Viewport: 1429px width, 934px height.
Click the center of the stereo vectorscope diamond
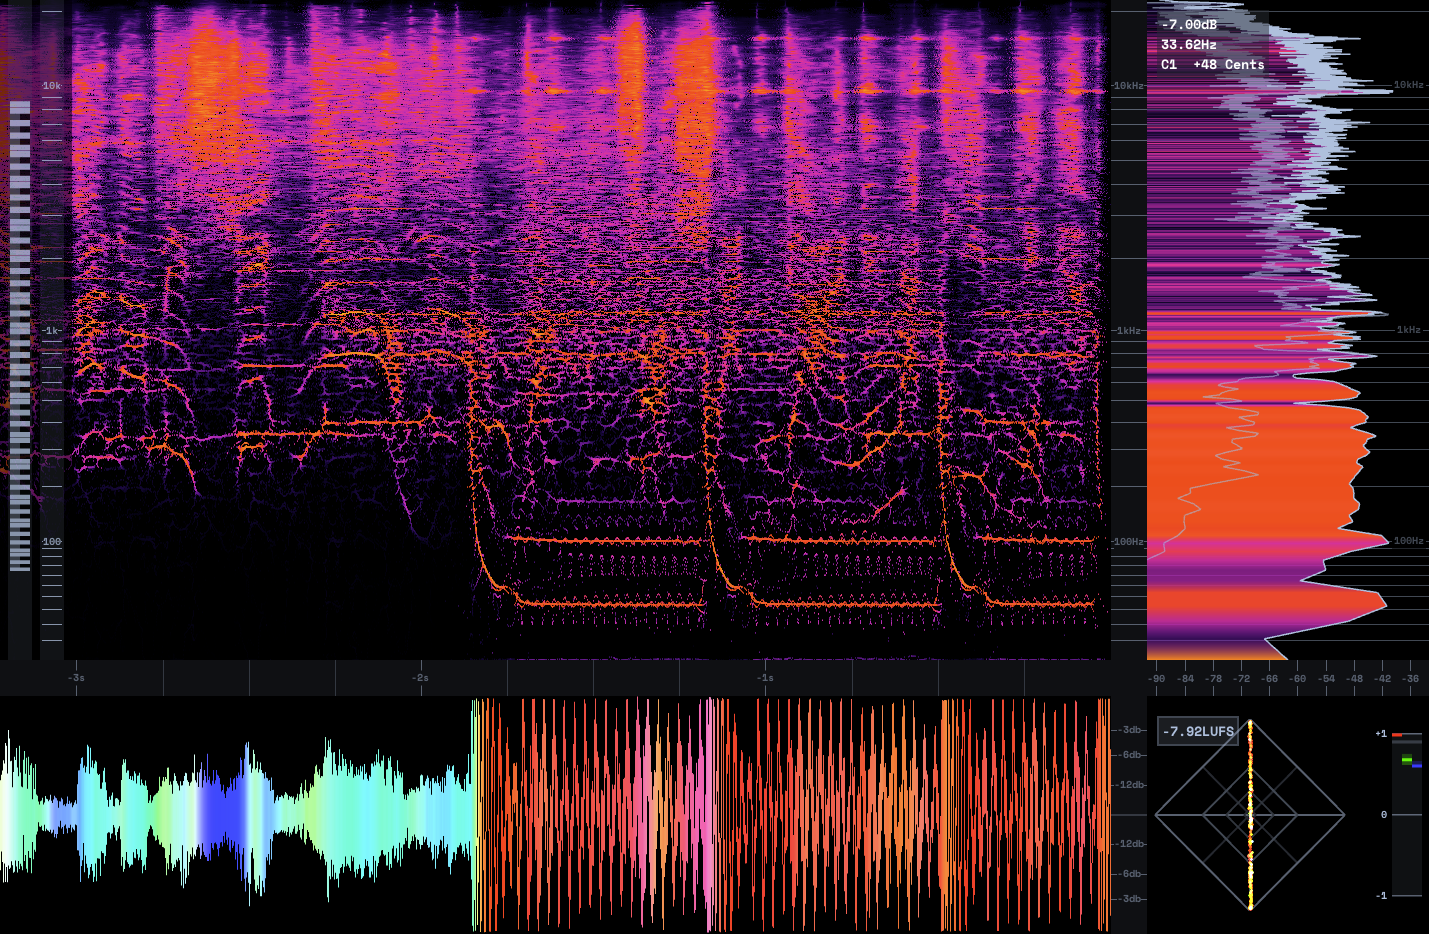(1250, 815)
